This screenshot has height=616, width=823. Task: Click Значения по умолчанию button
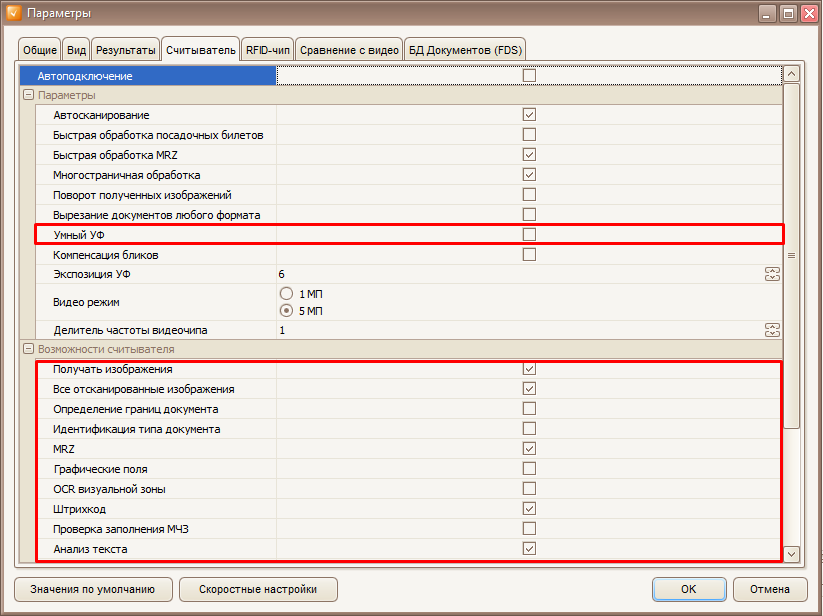tap(93, 589)
